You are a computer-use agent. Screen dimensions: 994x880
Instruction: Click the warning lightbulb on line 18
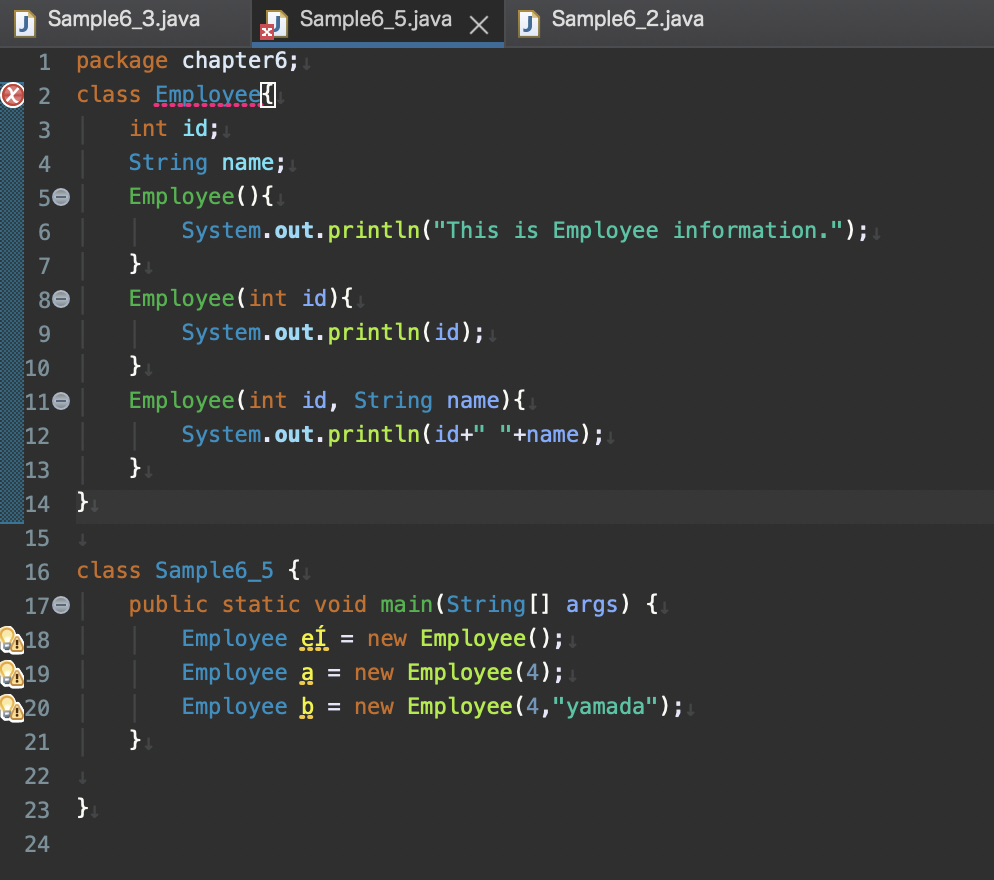(10, 639)
